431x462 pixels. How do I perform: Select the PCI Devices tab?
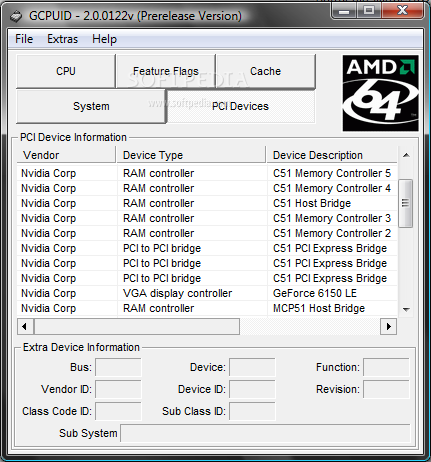point(240,106)
